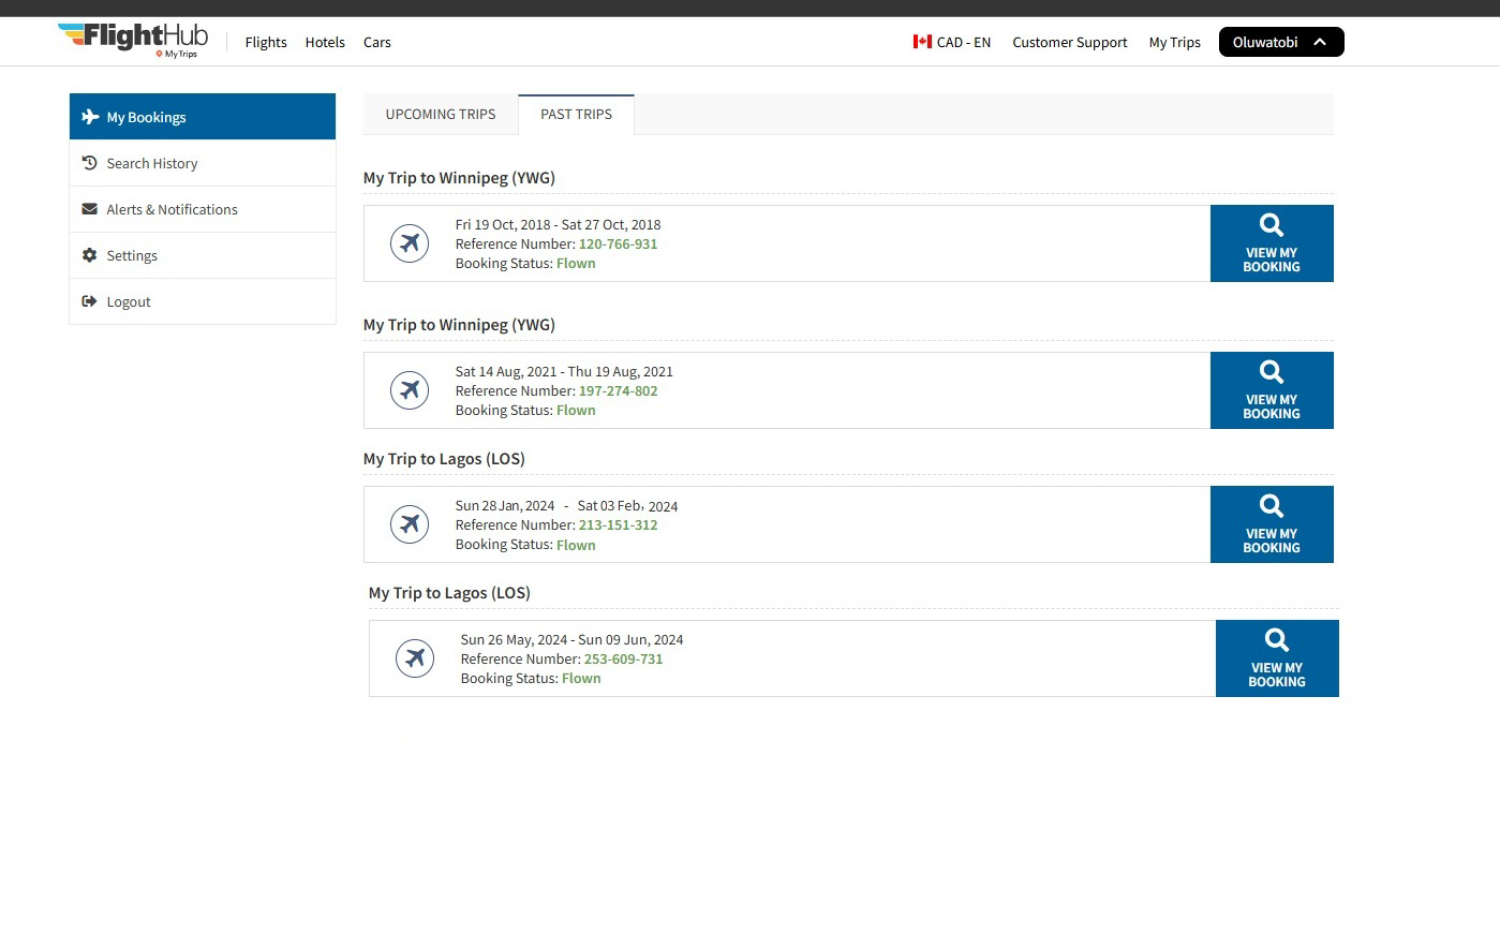View booking for reference 120-766-931
The height and width of the screenshot is (948, 1500).
click(1271, 244)
